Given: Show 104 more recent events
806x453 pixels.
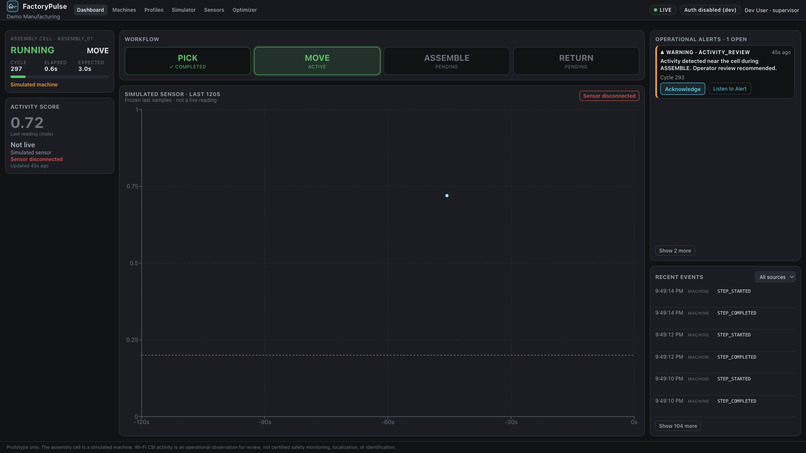Looking at the screenshot, I should tap(677, 426).
